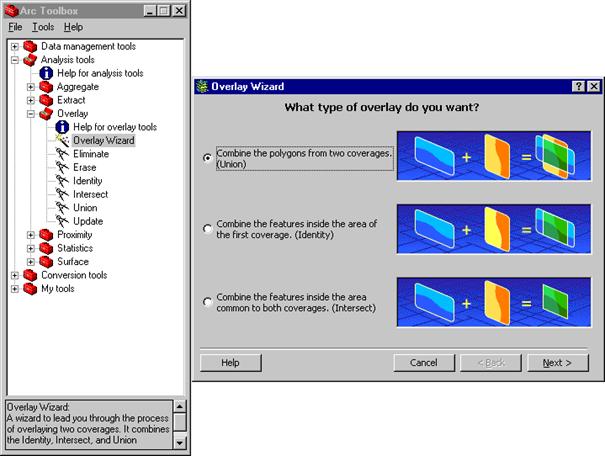Viewport: 605px width, 456px height.
Task: Select the Erase tool icon
Action: click(x=63, y=168)
